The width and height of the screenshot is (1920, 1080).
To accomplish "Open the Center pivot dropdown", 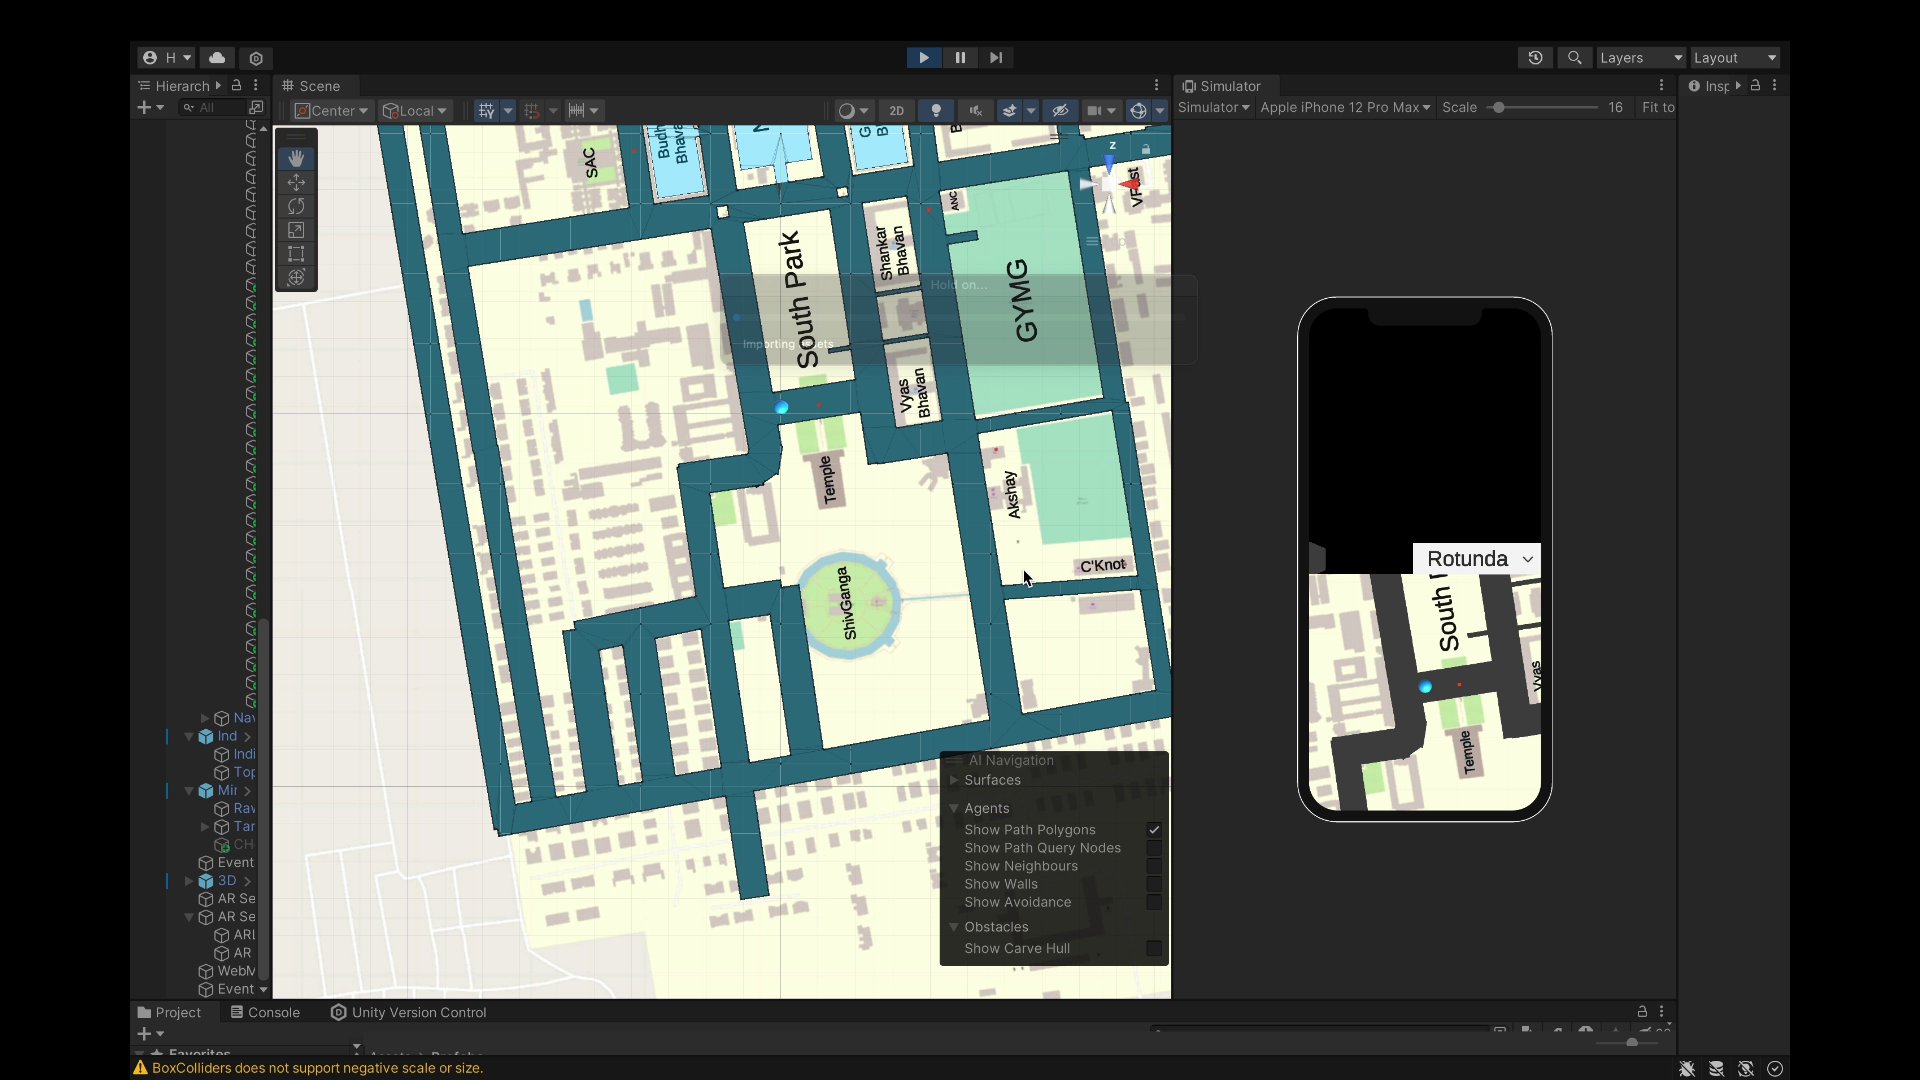I will pyautogui.click(x=331, y=111).
